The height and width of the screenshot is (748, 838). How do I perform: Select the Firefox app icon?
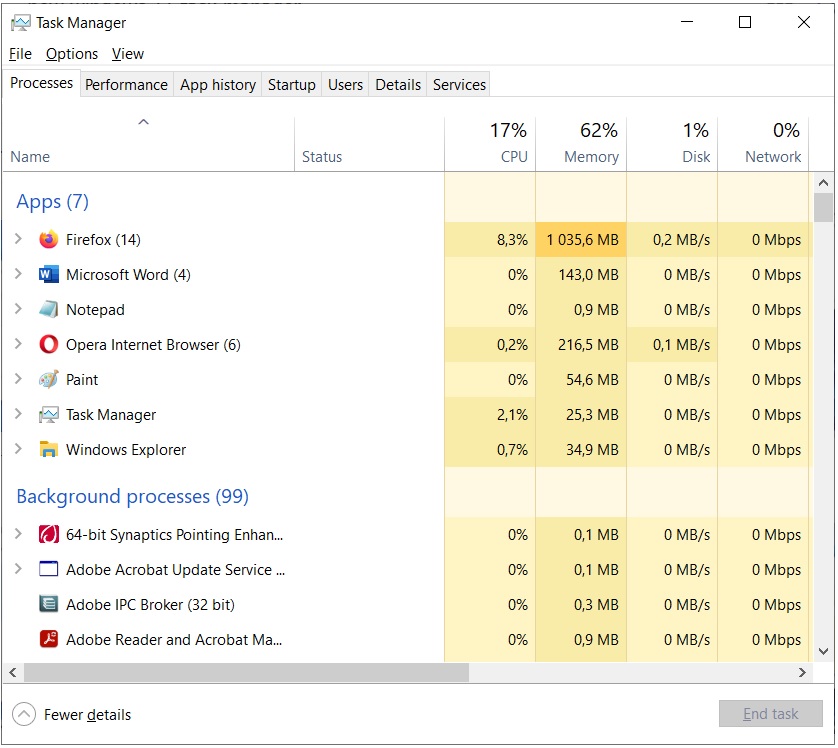(49, 239)
